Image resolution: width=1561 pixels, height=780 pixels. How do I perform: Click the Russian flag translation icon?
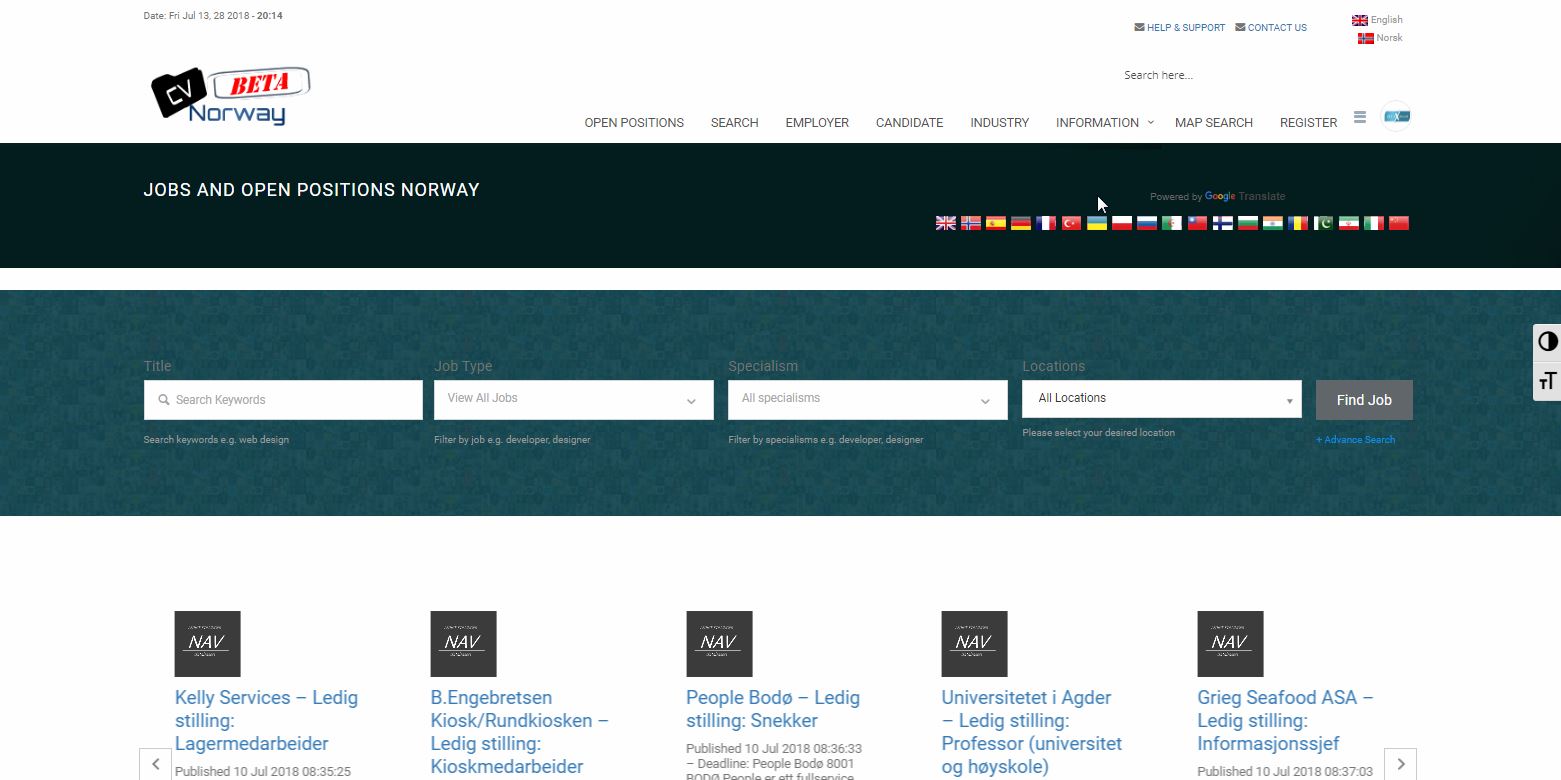point(1147,223)
